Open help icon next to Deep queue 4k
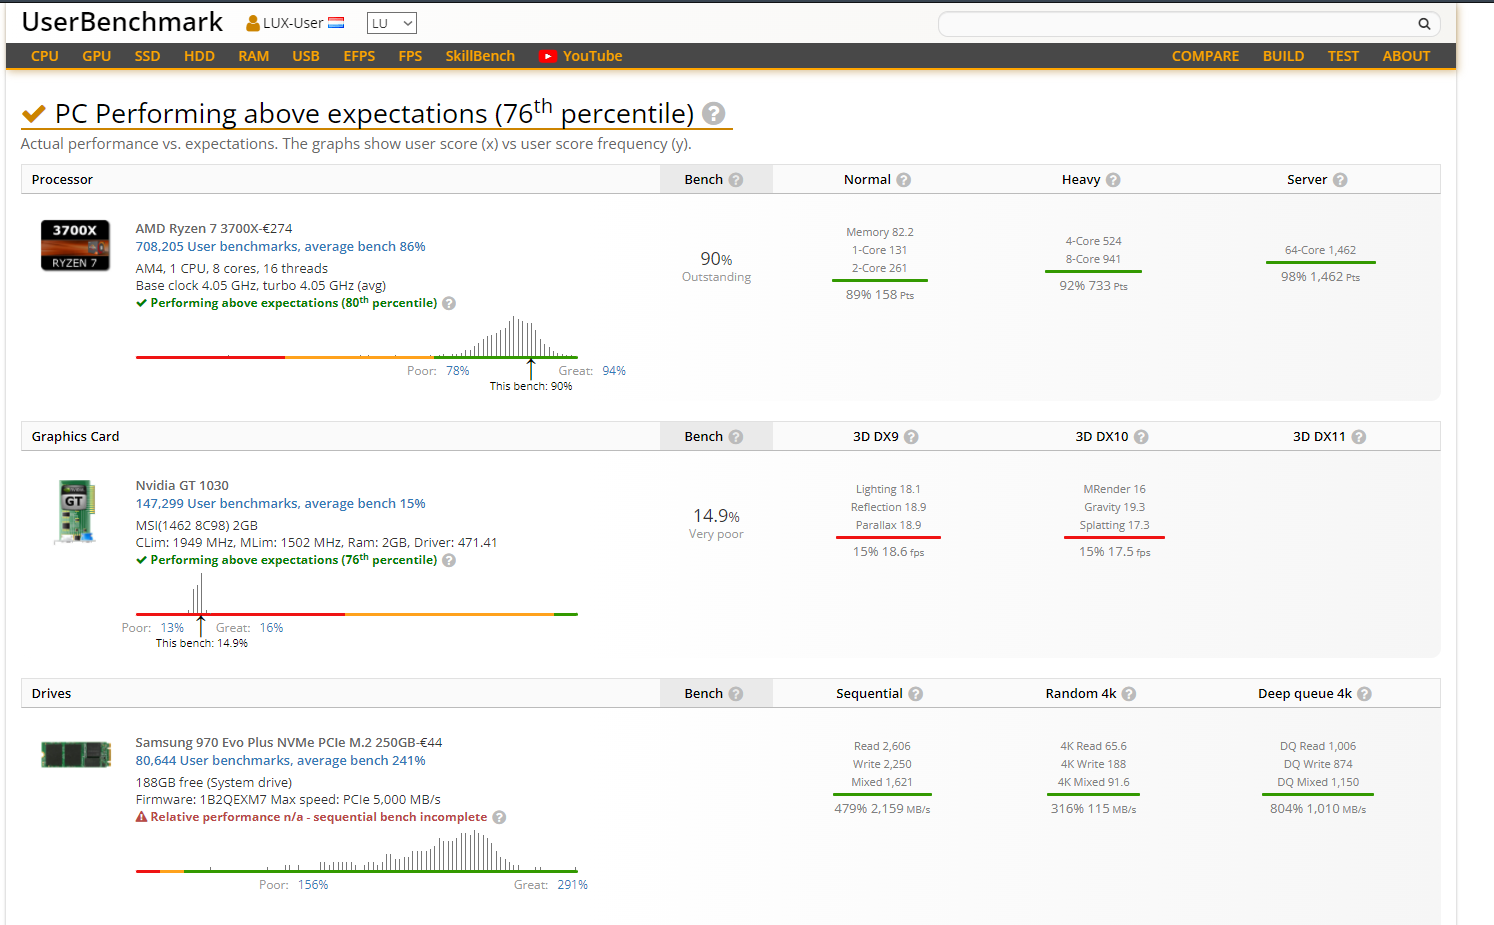 click(x=1364, y=694)
